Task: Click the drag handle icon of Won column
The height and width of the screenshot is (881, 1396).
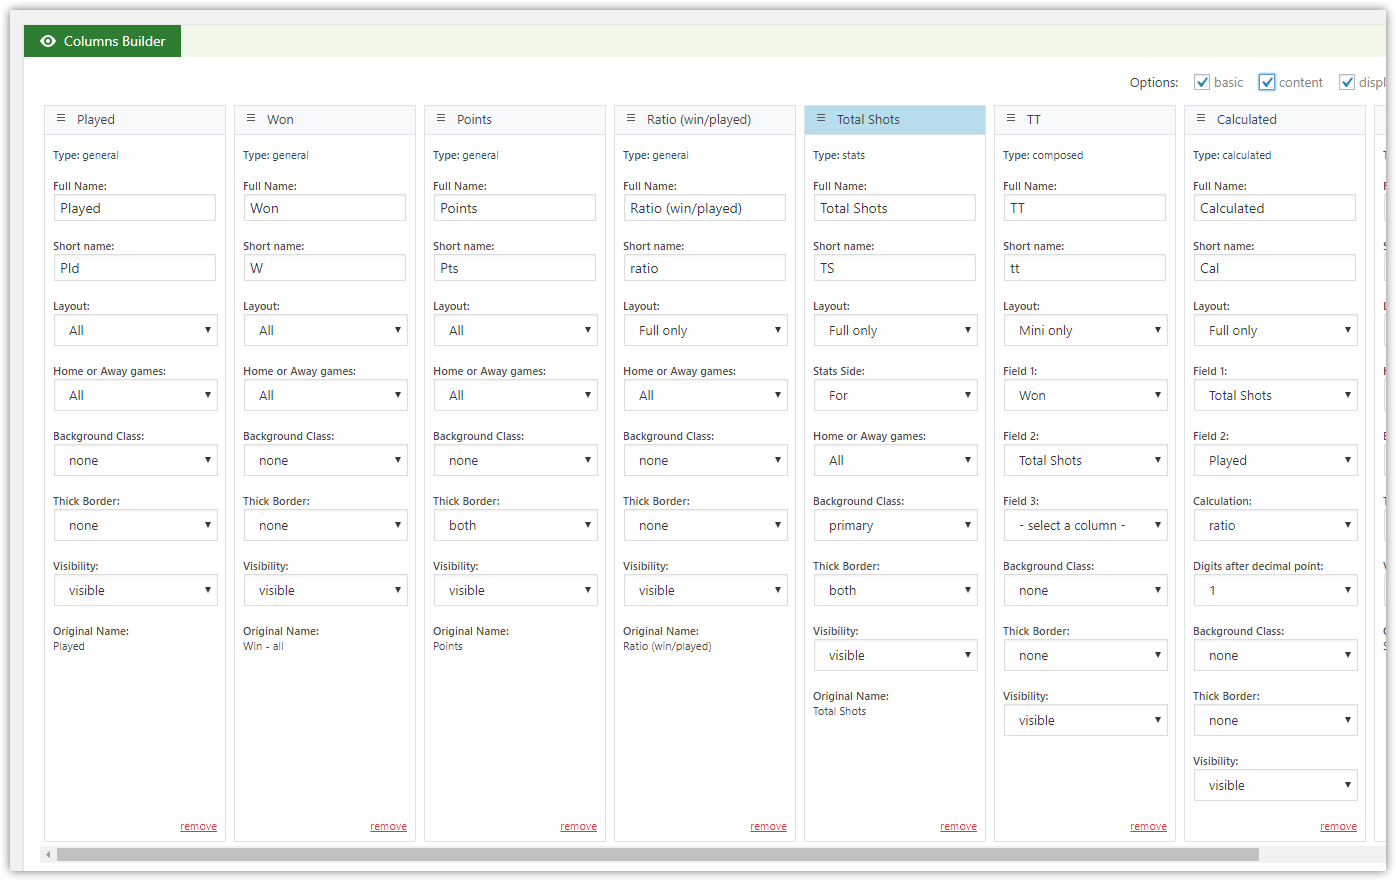Action: click(x=251, y=118)
